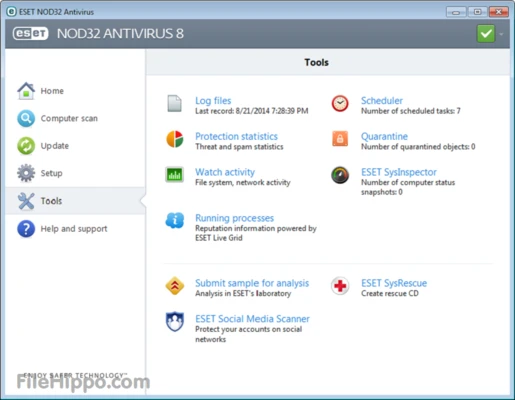Expand the dropdown arrow beside status checkmark
Screen dimensions: 515x400
[501, 34]
